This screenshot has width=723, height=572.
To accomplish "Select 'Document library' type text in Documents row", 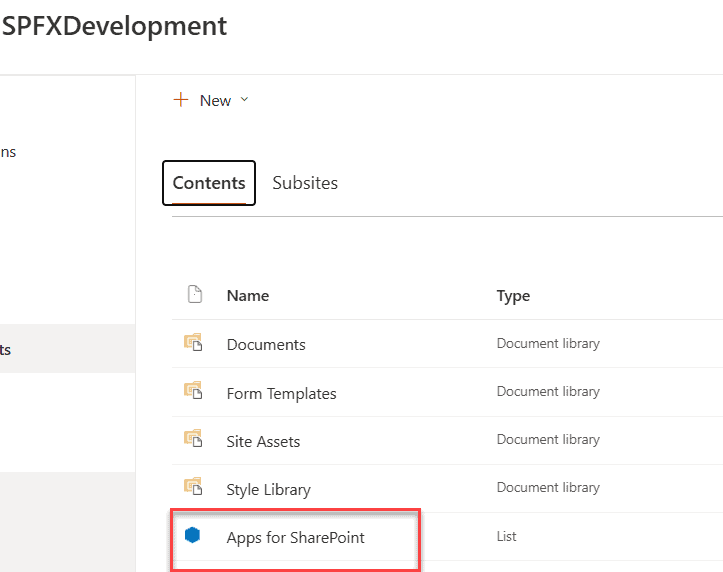I will pyautogui.click(x=548, y=344).
